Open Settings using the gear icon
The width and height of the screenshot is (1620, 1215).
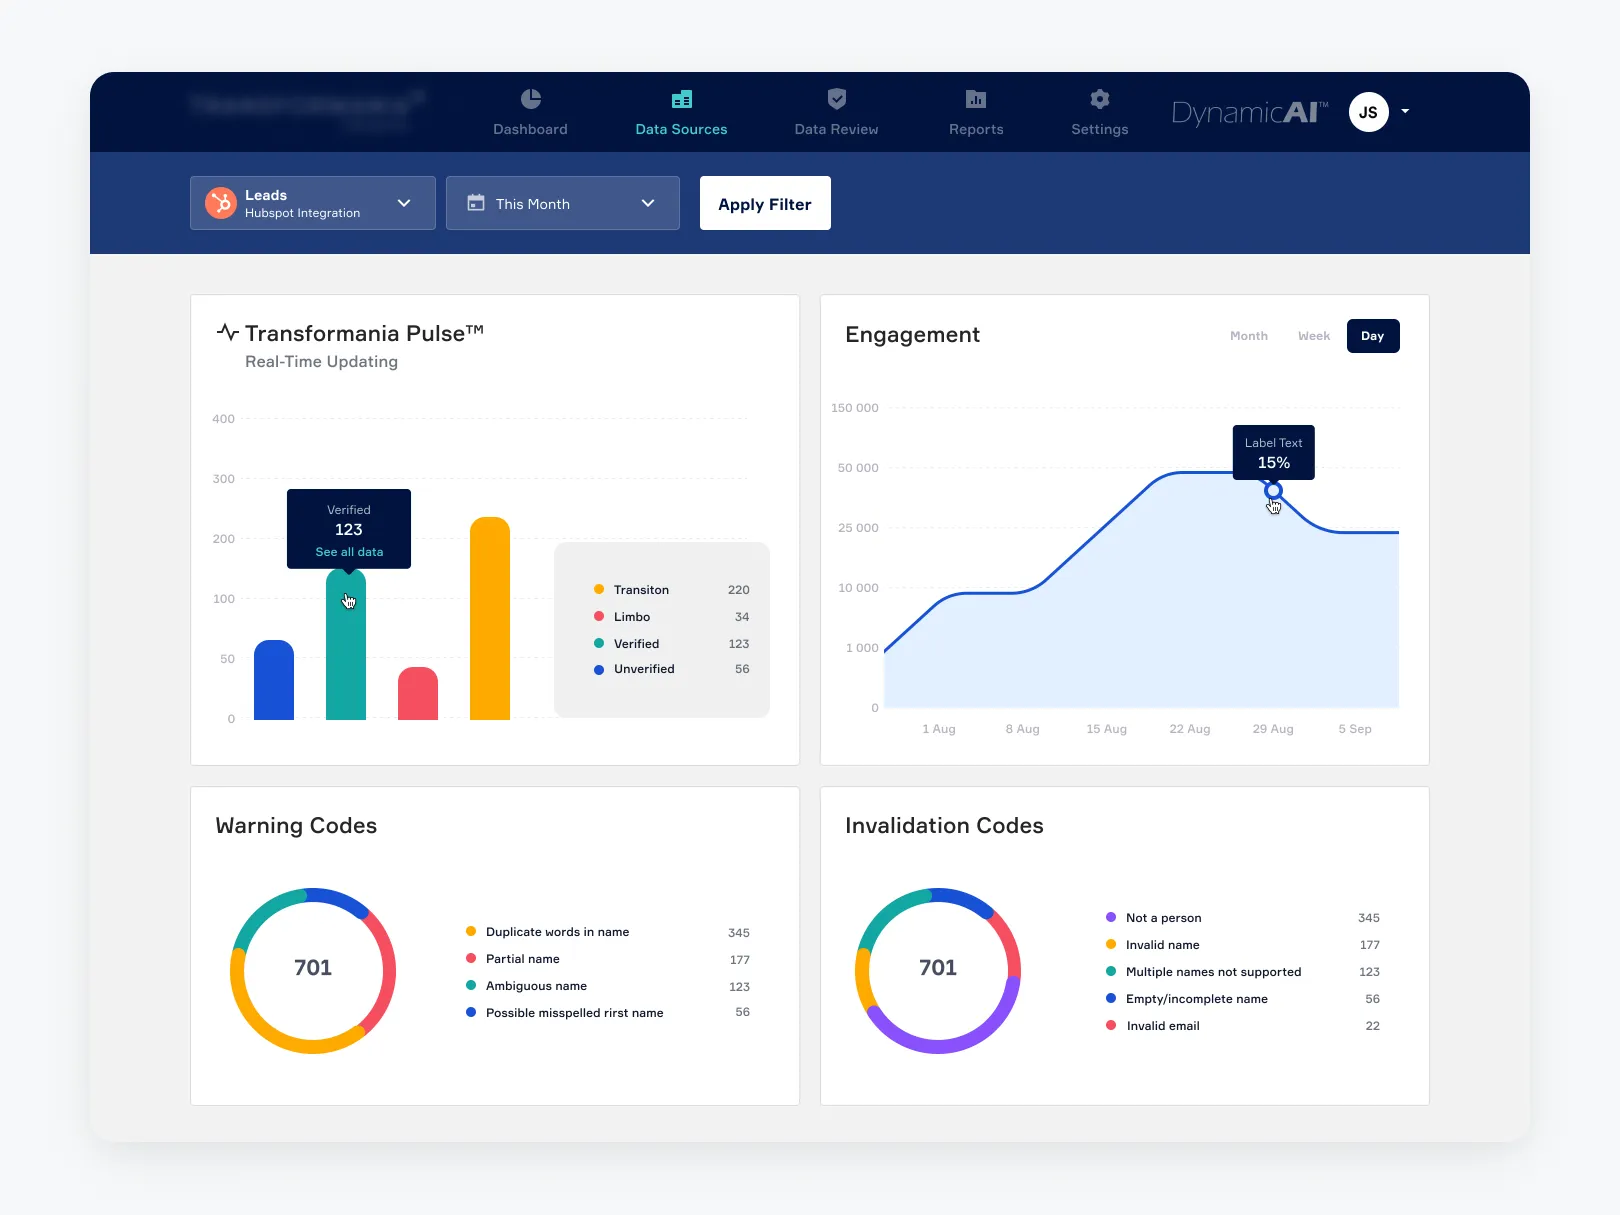tap(1099, 99)
